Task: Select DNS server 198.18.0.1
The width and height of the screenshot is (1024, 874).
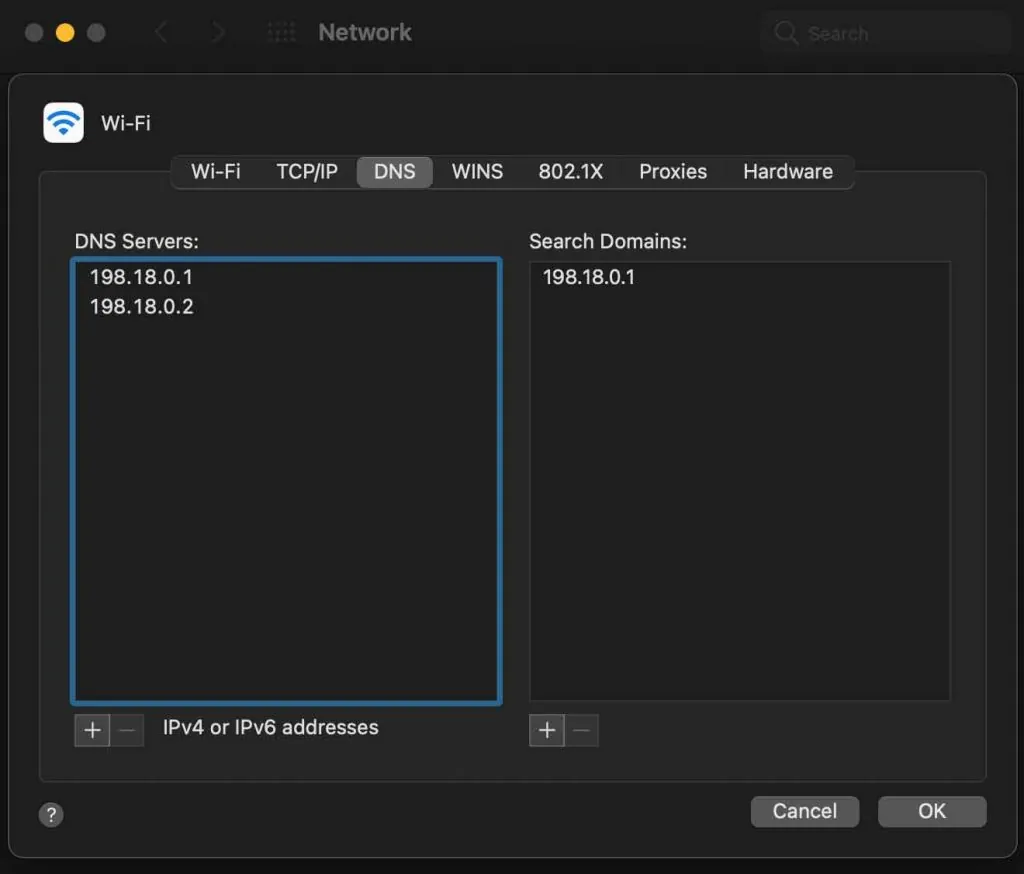Action: tap(286, 277)
